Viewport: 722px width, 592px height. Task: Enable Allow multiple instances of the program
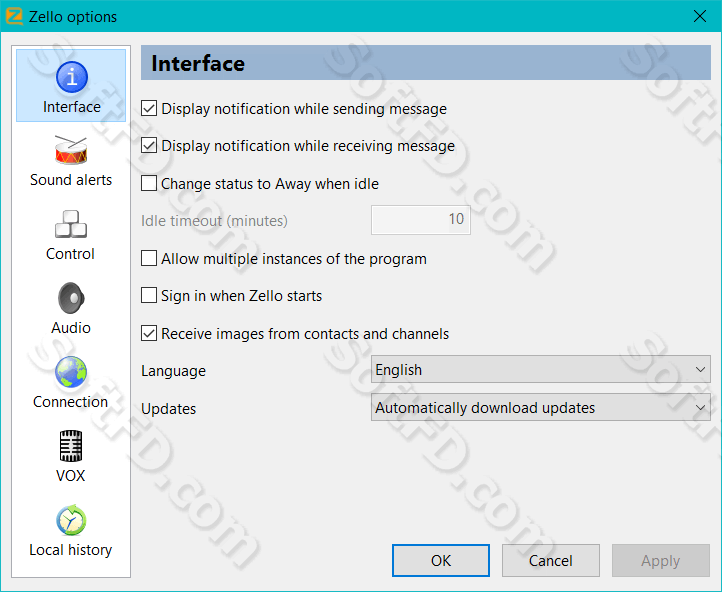(x=149, y=258)
